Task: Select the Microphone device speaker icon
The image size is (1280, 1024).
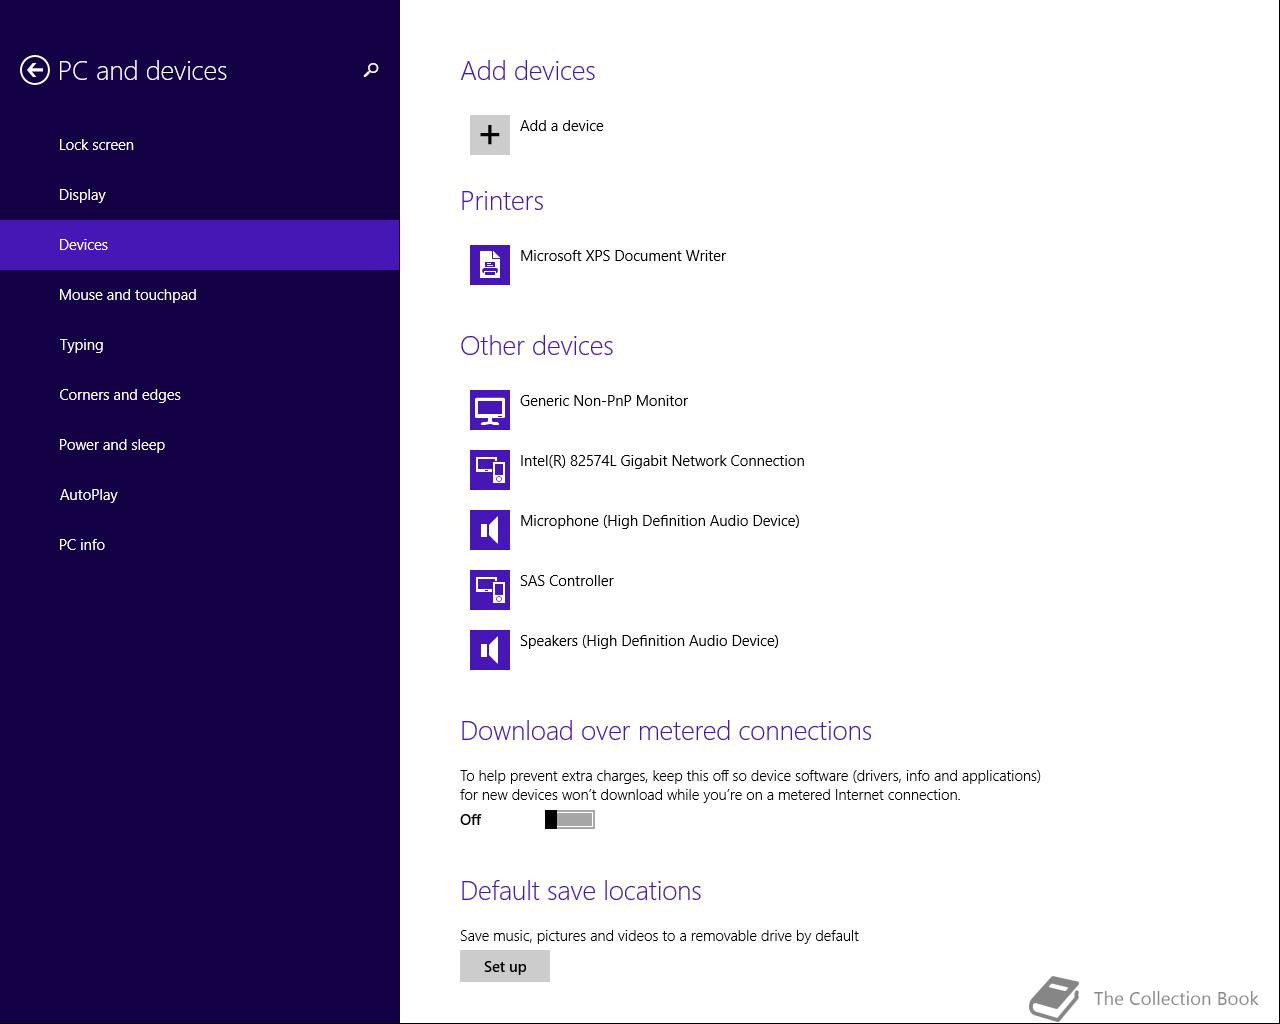Action: [x=490, y=530]
